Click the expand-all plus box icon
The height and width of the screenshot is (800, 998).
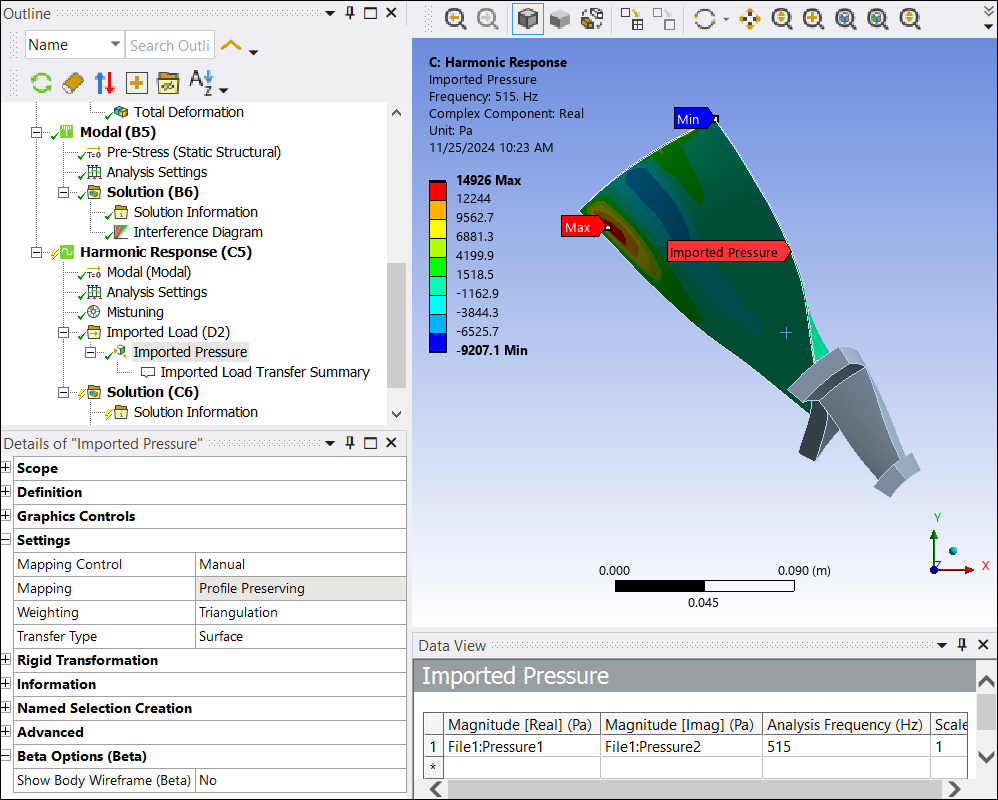pos(137,82)
